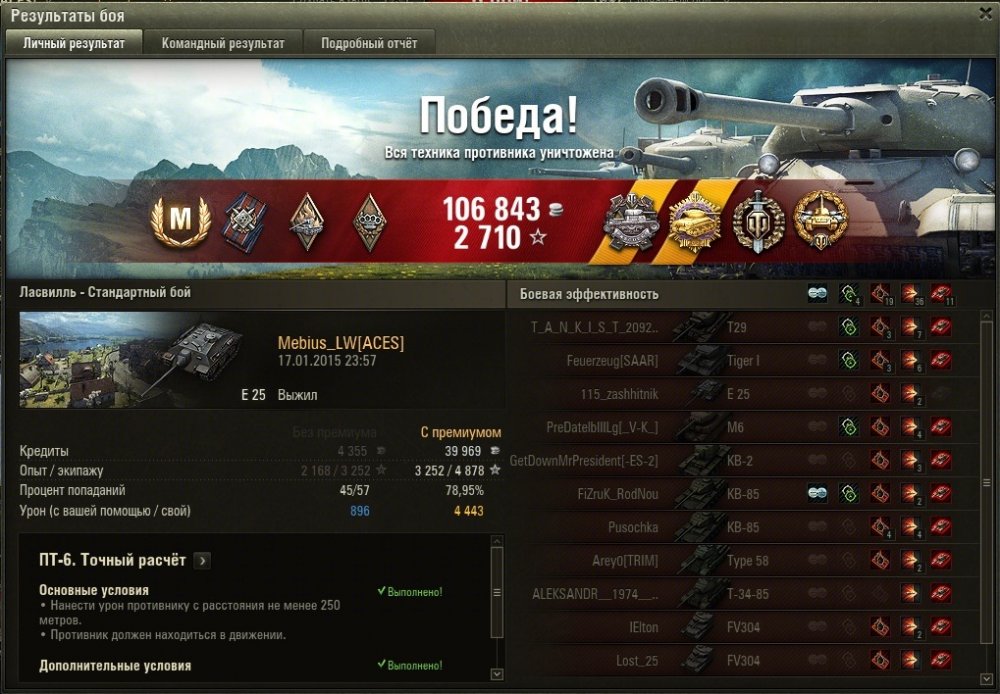Click the damage icon in T29 row
The width and height of the screenshot is (1000, 694).
click(911, 327)
